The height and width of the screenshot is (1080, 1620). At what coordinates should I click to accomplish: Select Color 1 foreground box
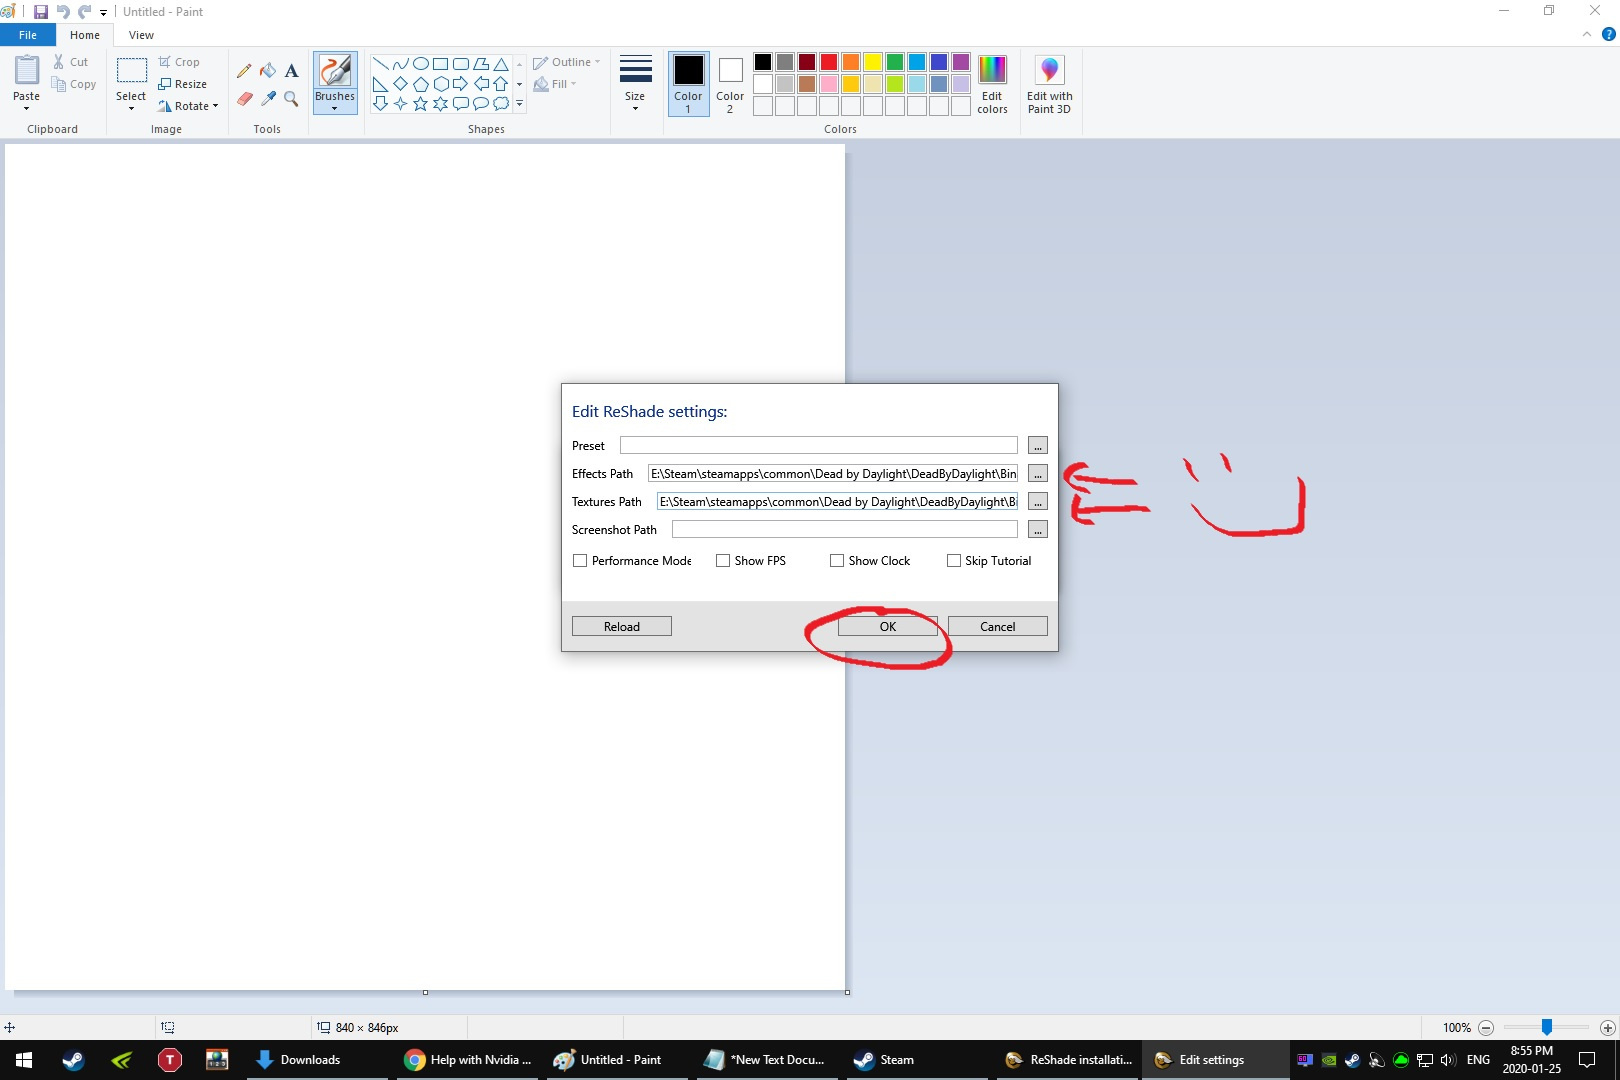tap(688, 84)
